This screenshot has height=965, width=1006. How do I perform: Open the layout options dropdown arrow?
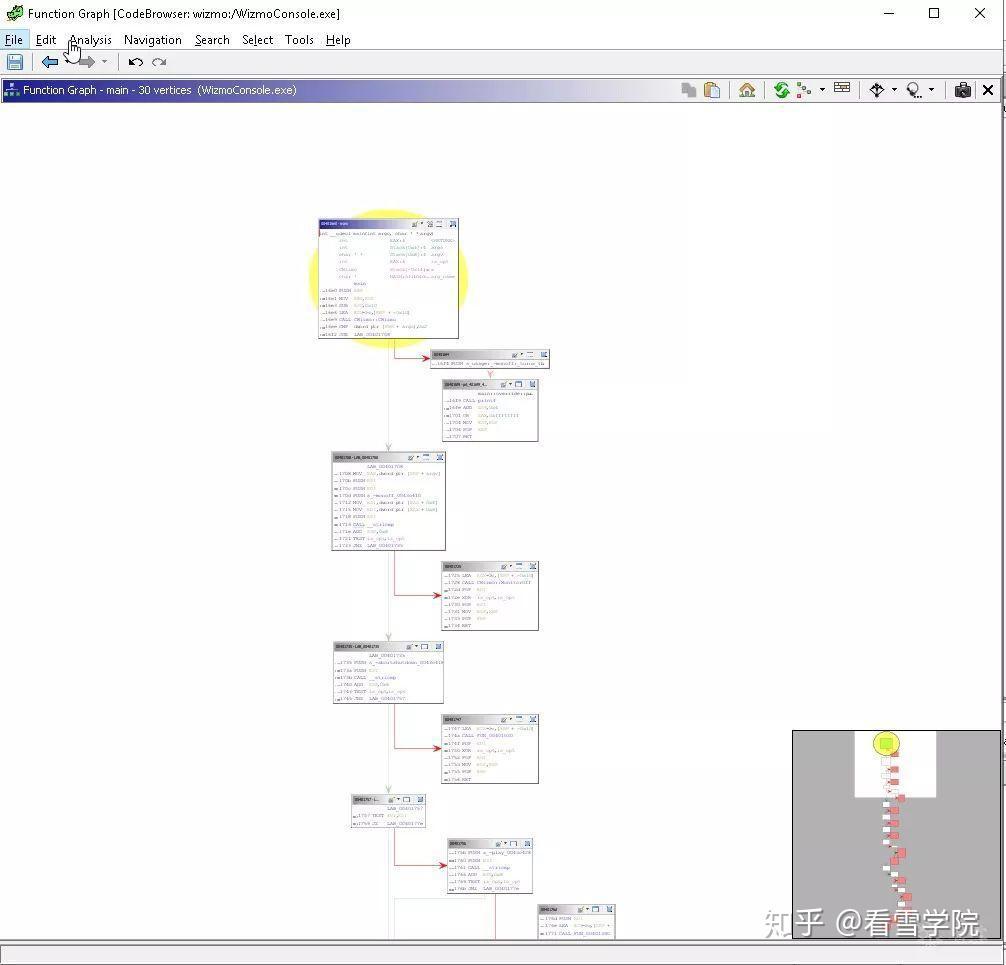tap(822, 90)
